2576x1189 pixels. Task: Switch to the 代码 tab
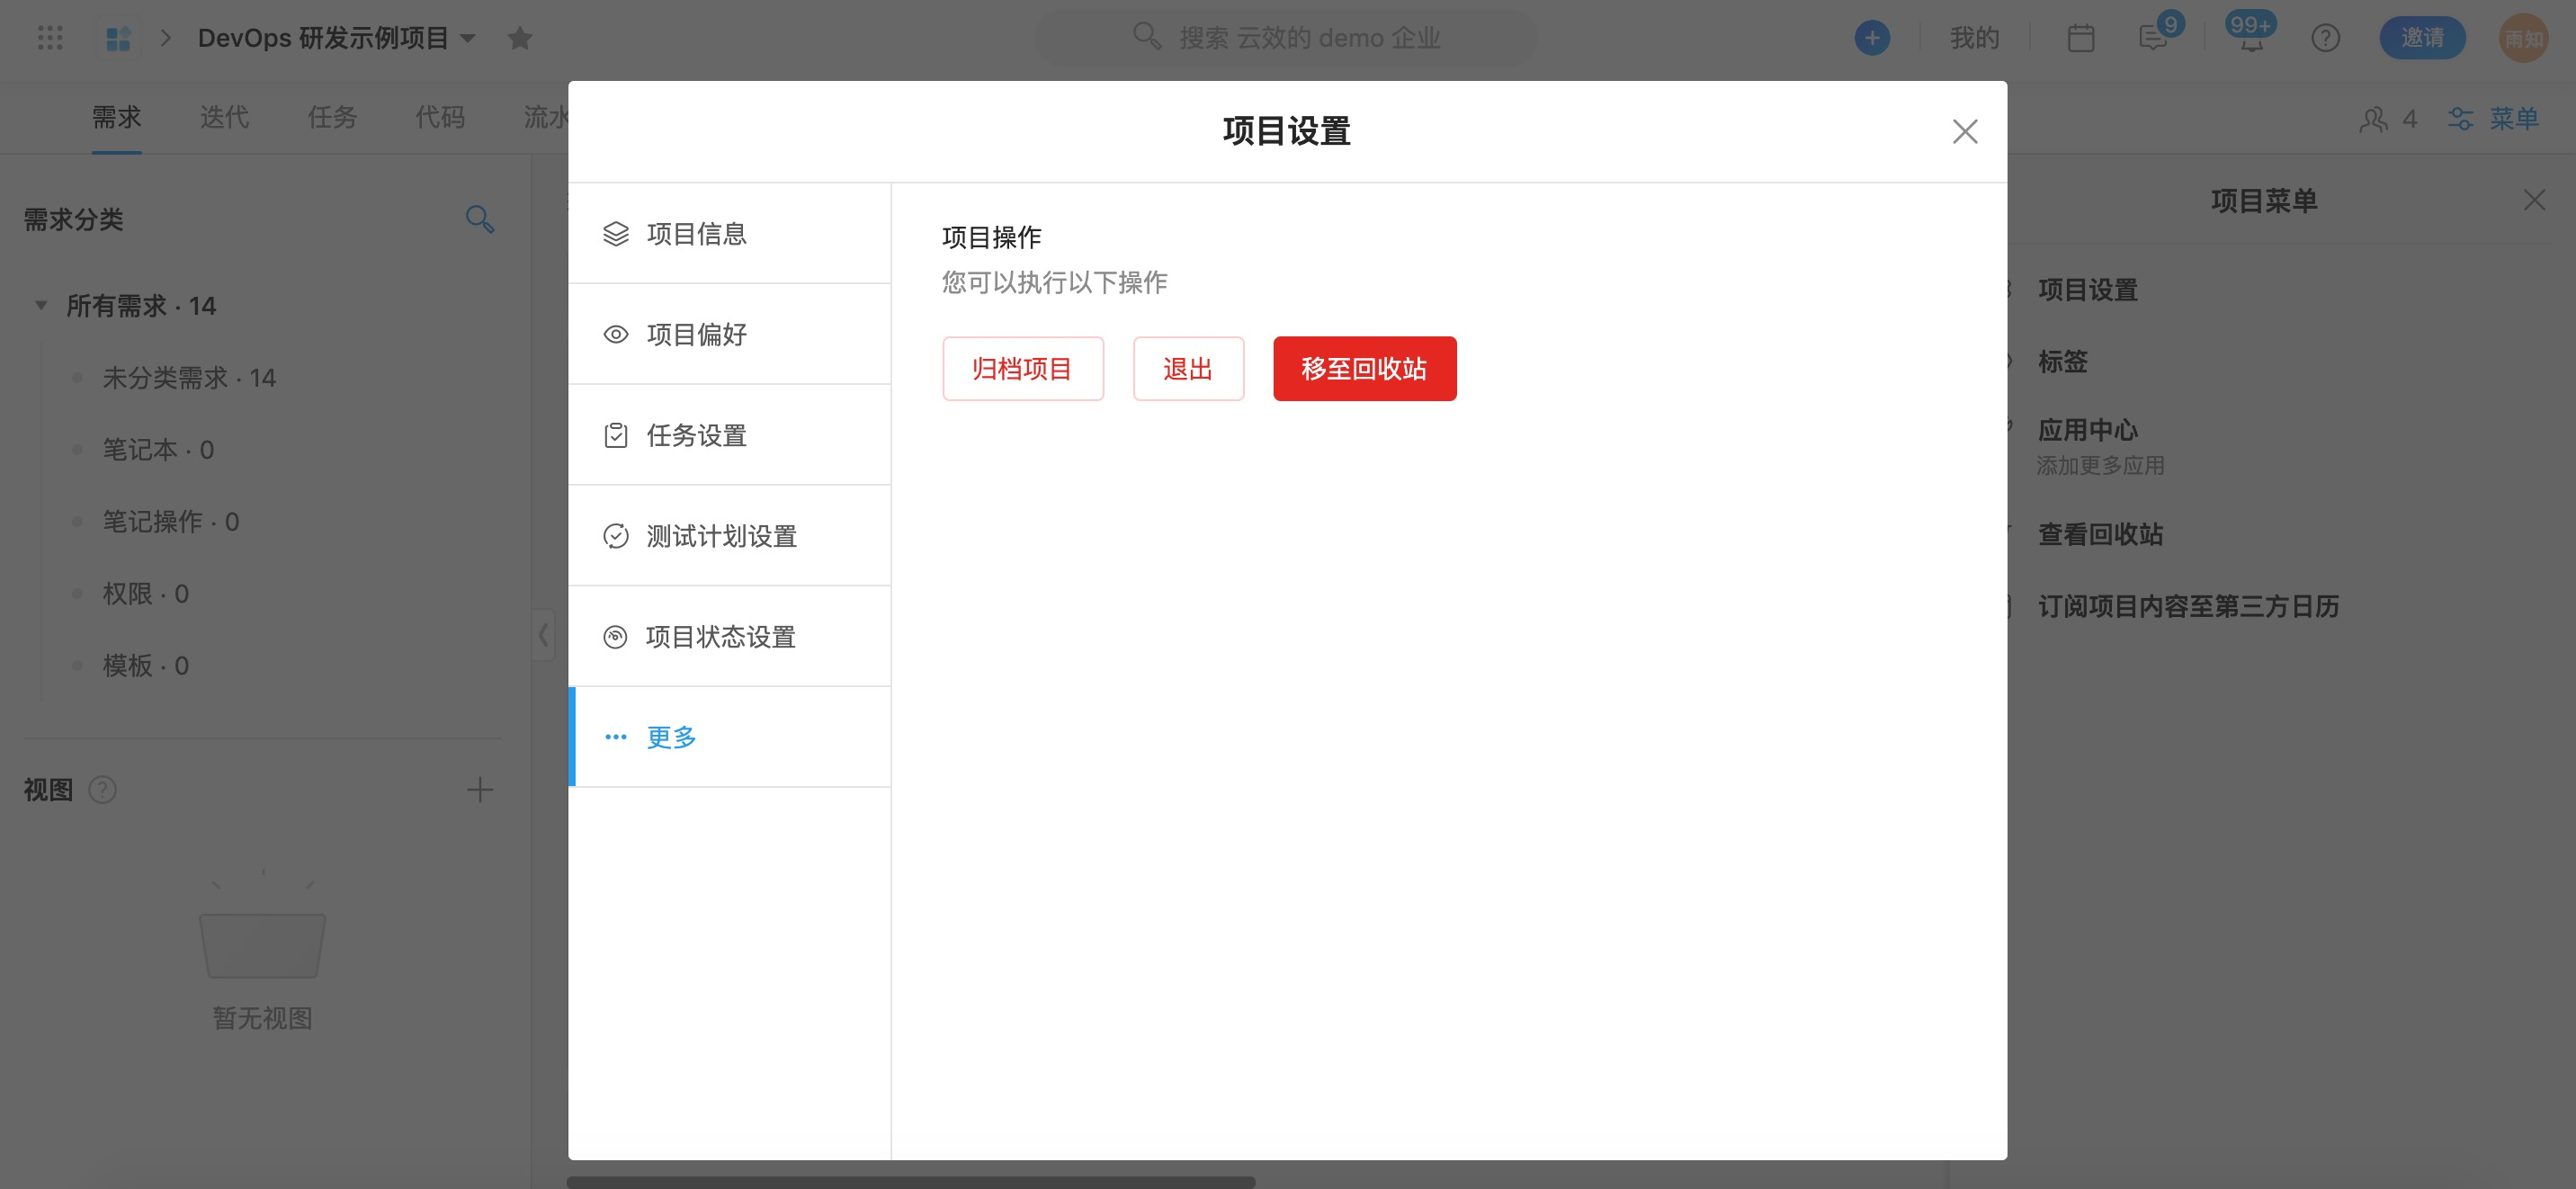pyautogui.click(x=440, y=117)
